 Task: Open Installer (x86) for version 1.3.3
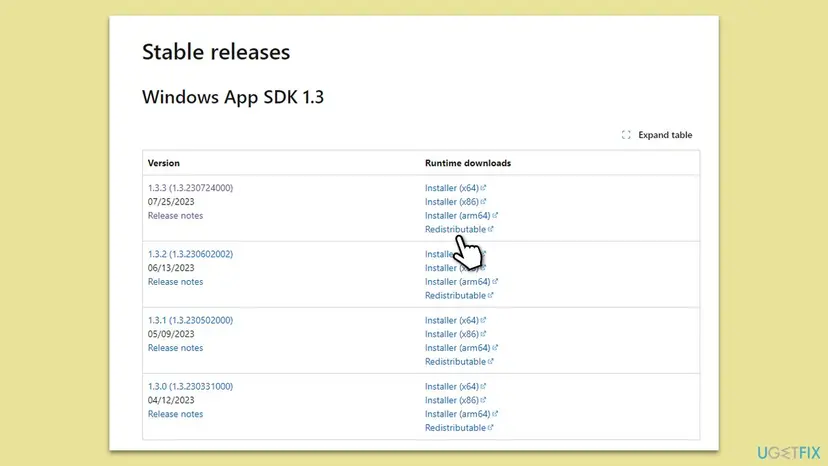click(x=451, y=201)
